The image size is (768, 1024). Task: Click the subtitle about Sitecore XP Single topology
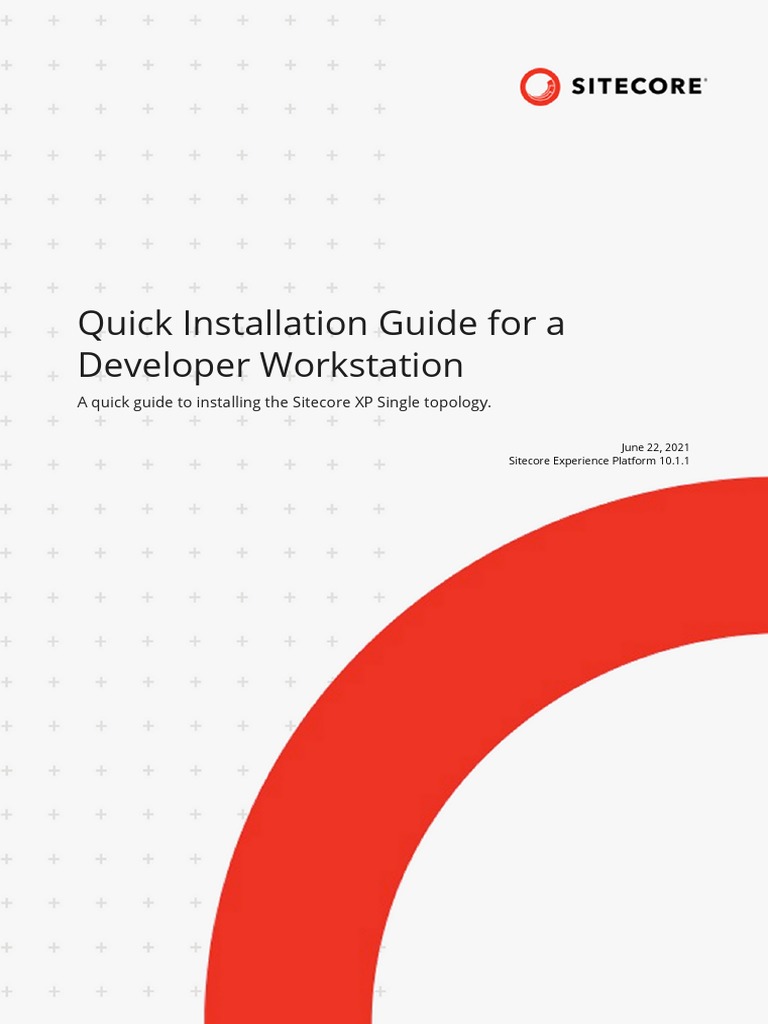click(284, 402)
